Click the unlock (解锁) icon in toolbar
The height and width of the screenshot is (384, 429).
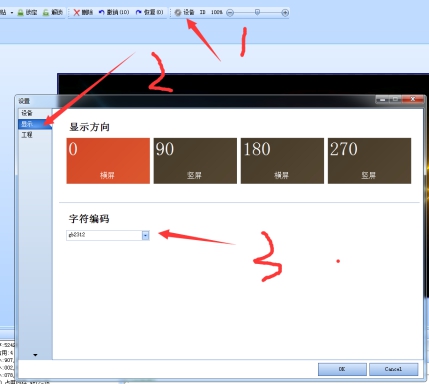pyautogui.click(x=46, y=13)
